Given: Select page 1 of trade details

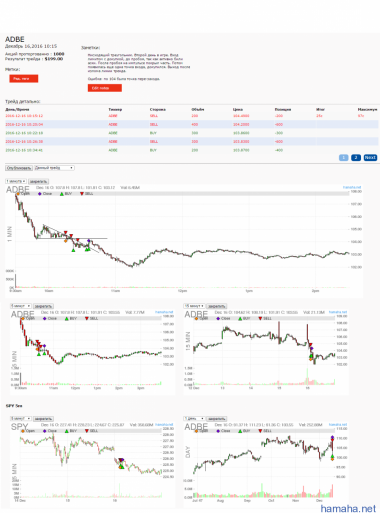Looking at the screenshot, I should 343,158.
